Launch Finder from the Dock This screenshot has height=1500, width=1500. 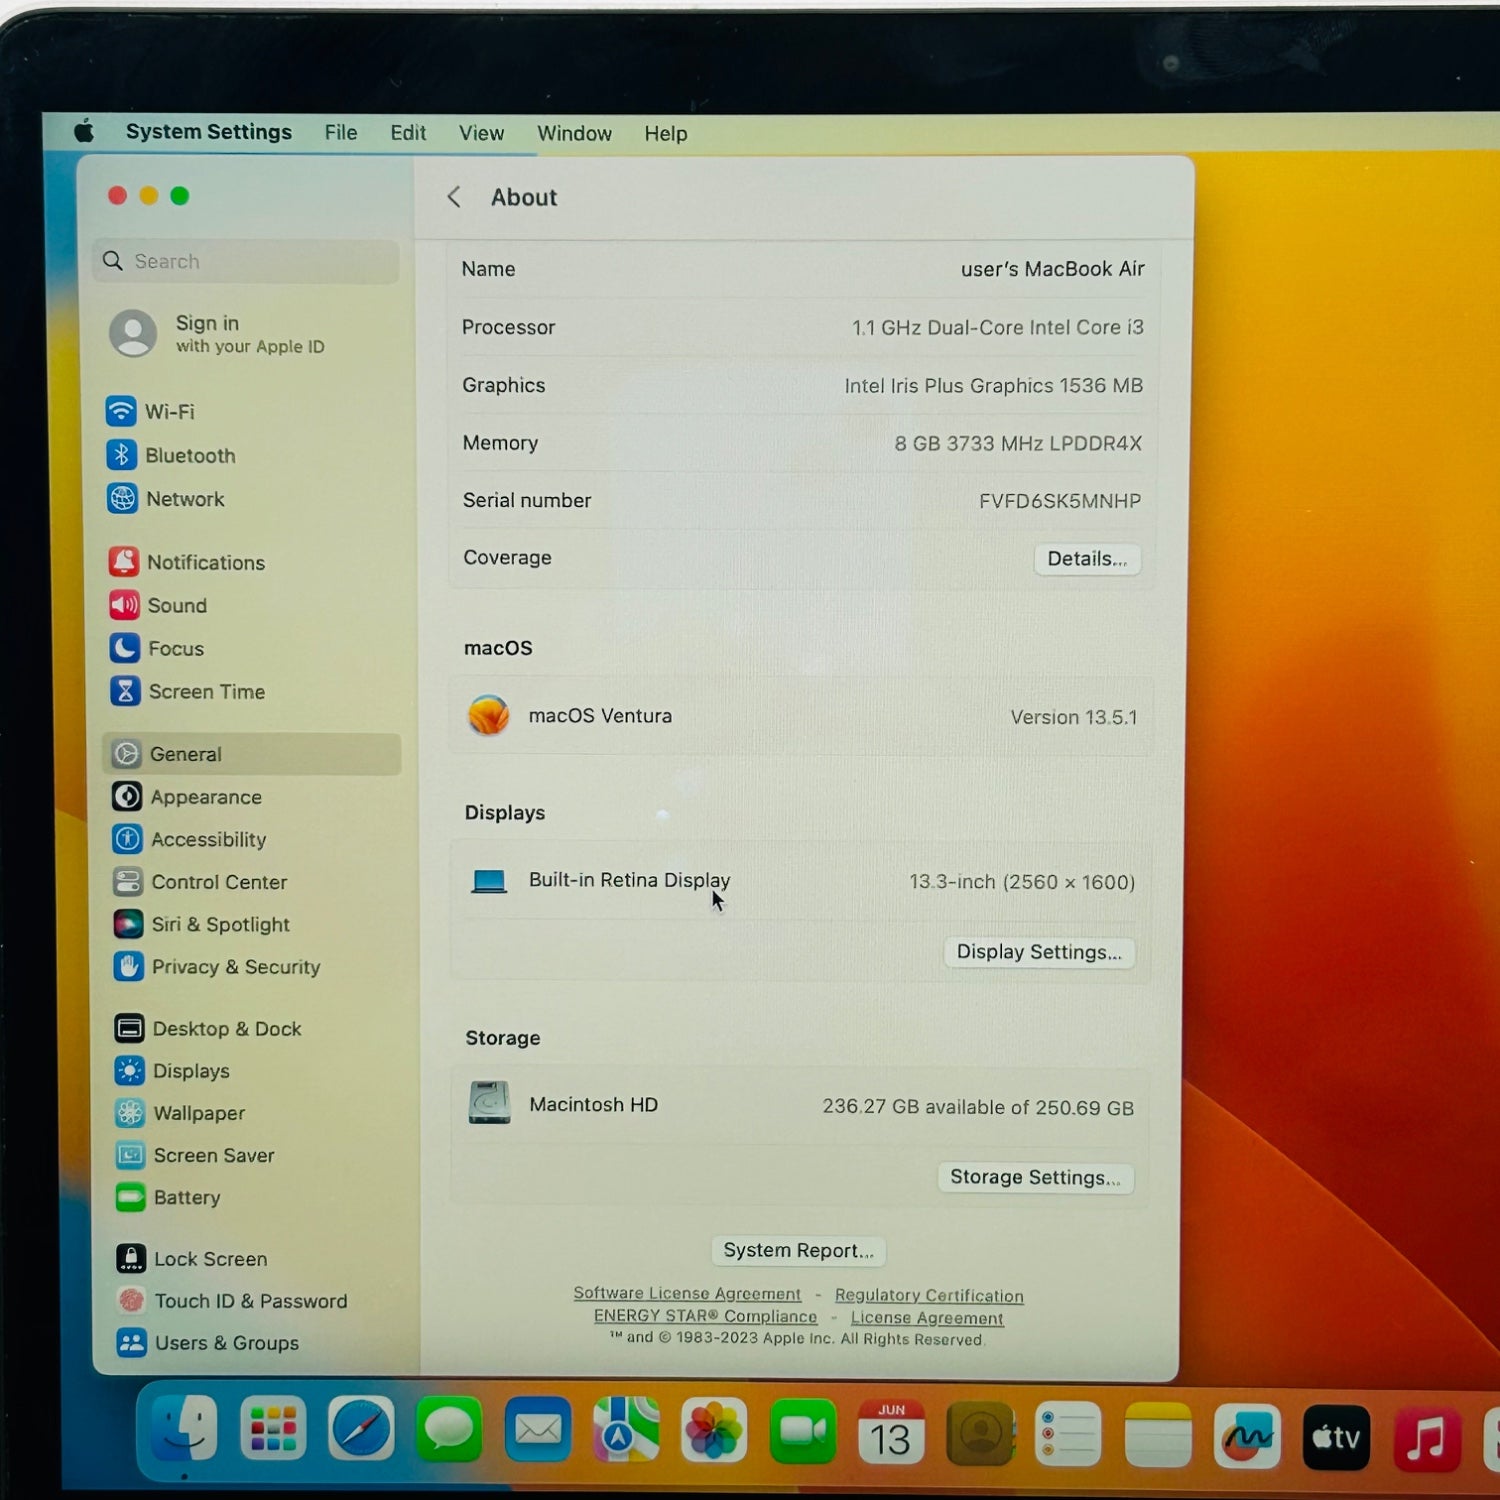tap(184, 1428)
